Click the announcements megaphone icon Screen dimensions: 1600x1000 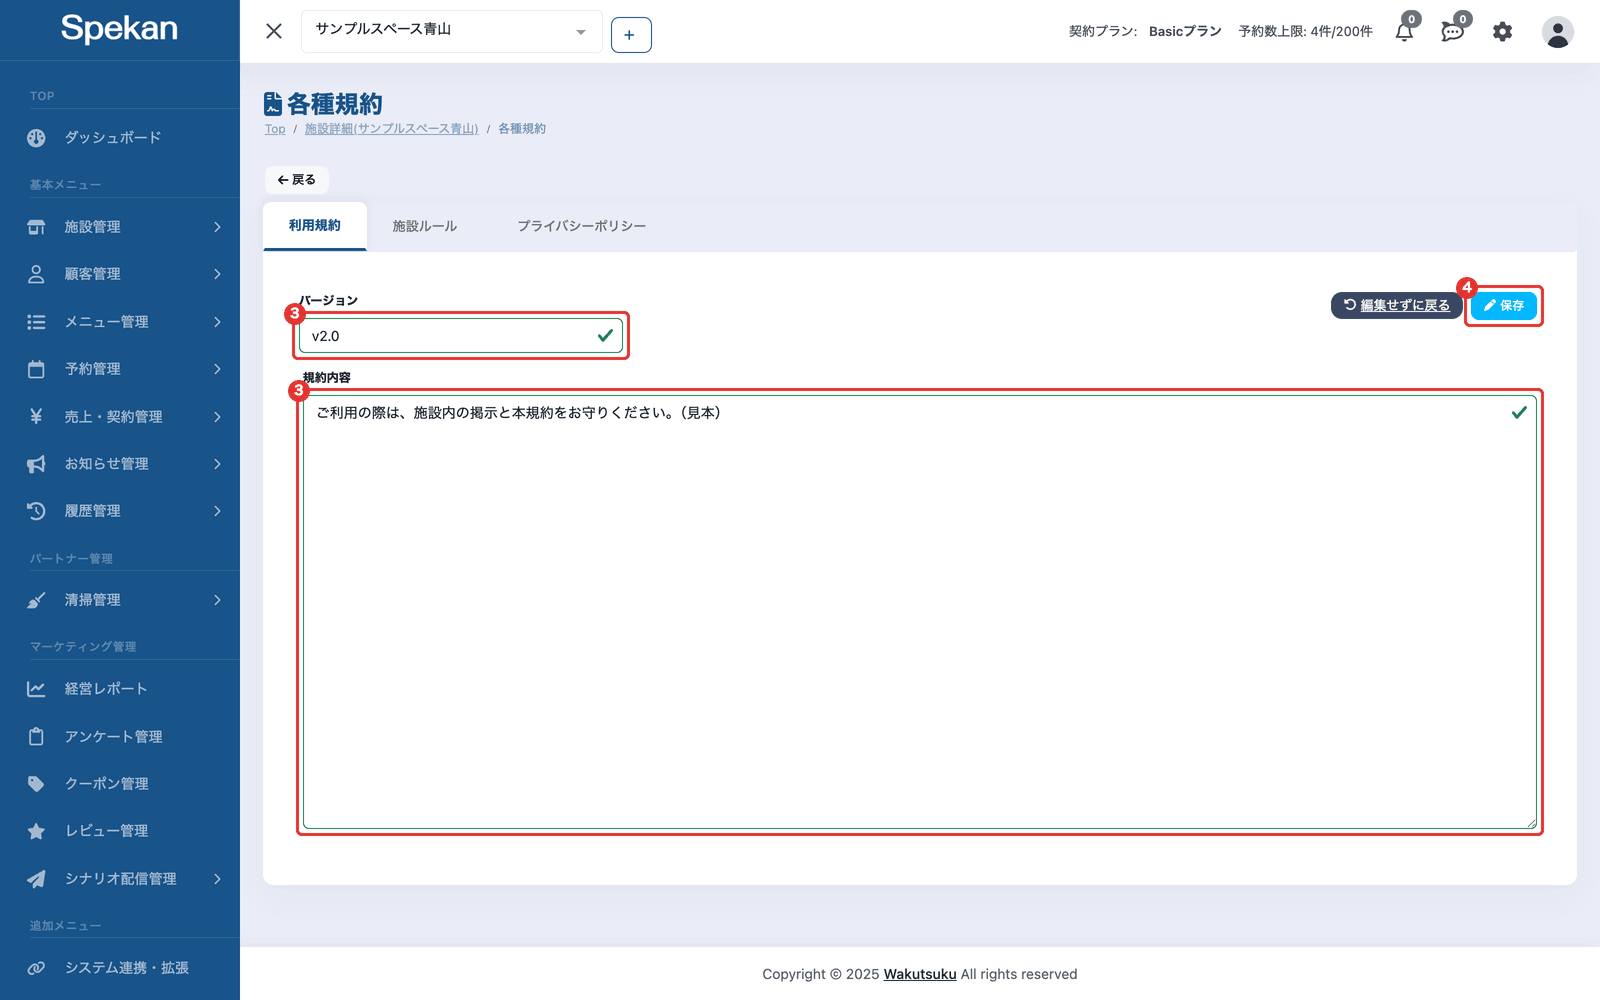36,464
